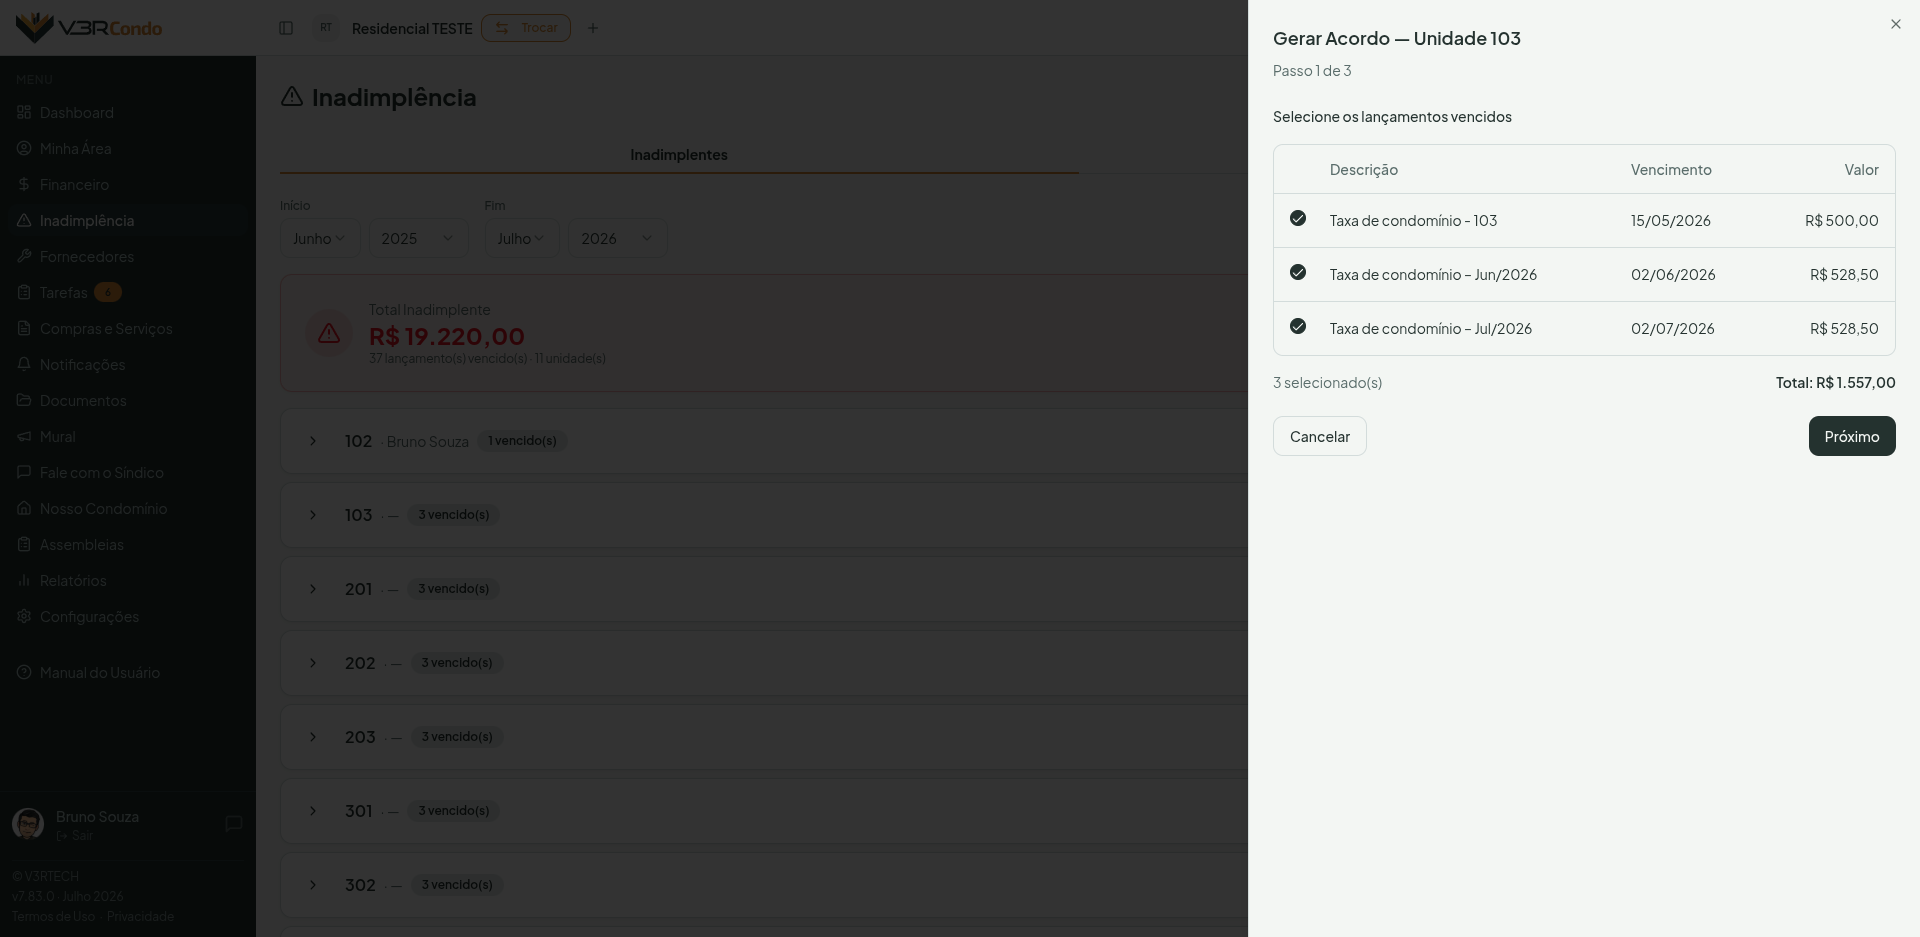Expand unit 103 row chevron
Image resolution: width=1920 pixels, height=937 pixels.
(x=313, y=515)
